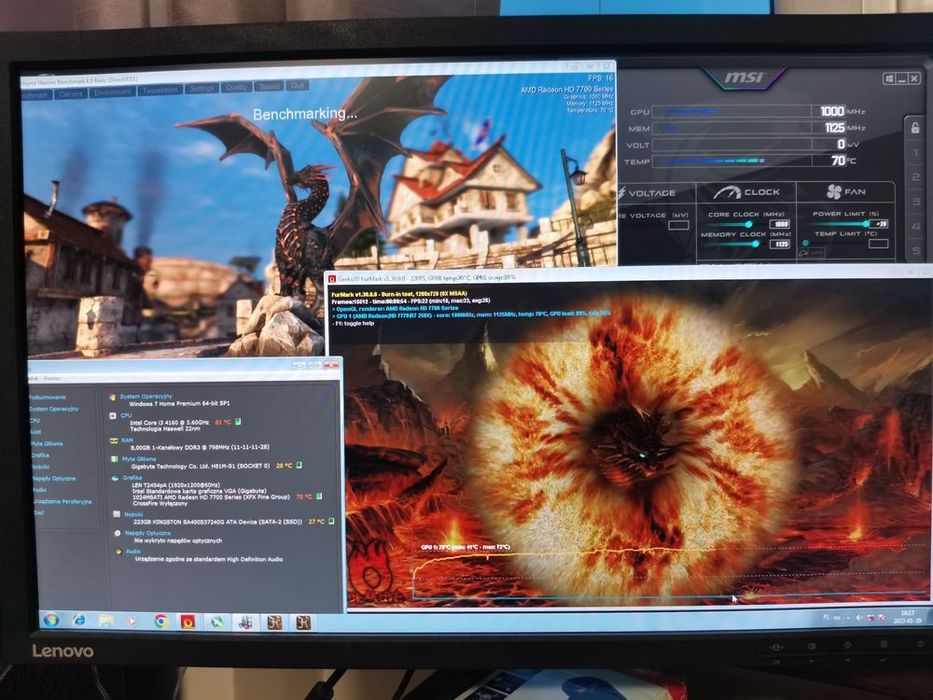Open Windows Explorer folder in taskbar

tap(106, 621)
